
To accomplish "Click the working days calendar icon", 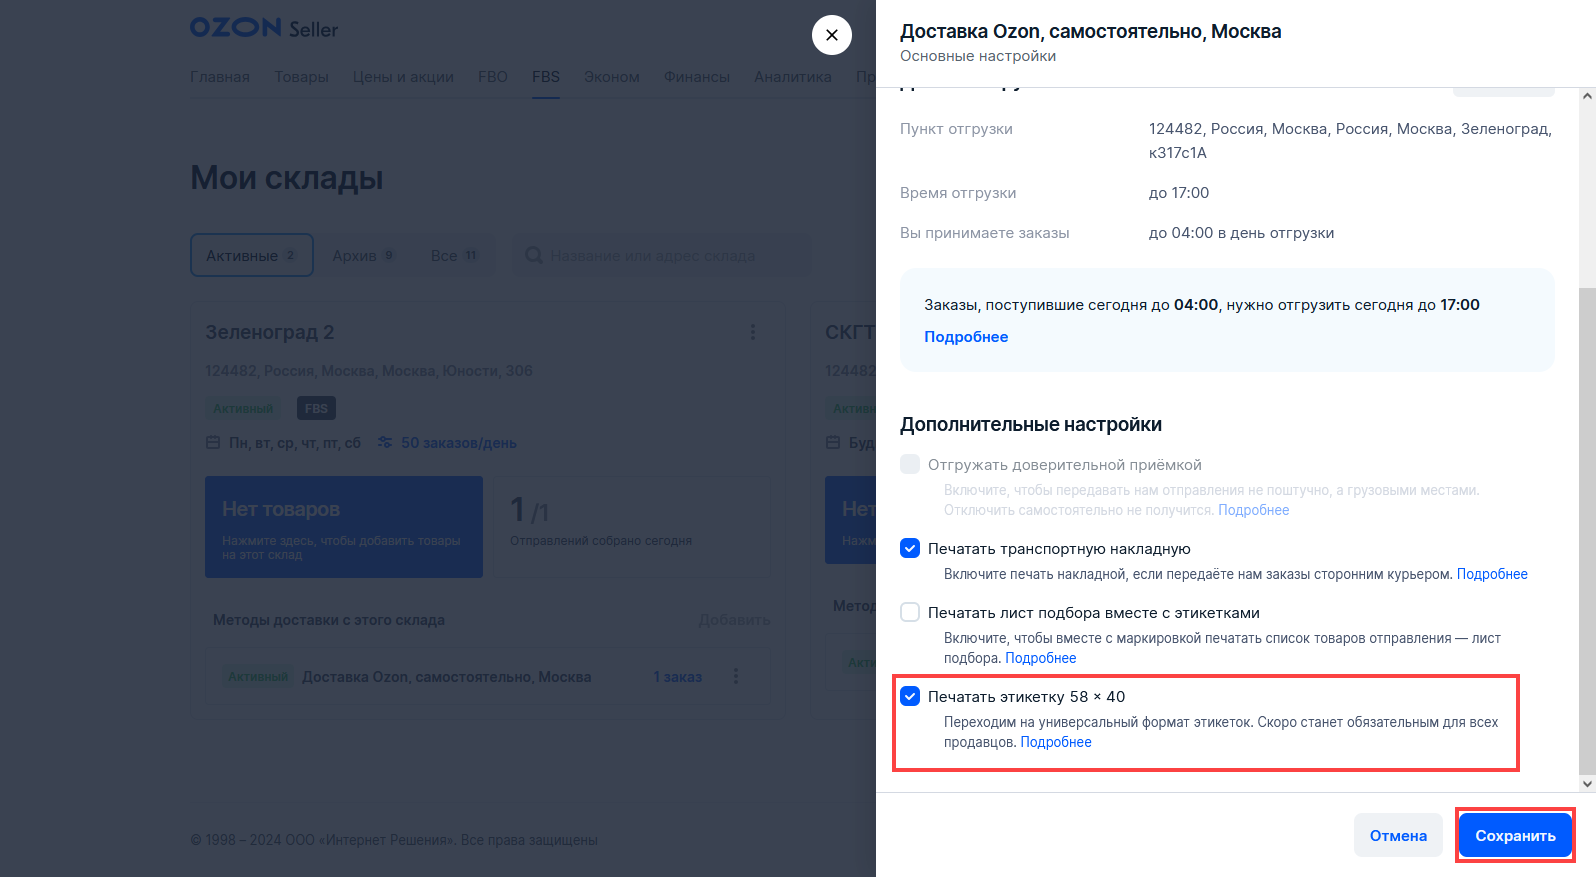I will tap(213, 443).
